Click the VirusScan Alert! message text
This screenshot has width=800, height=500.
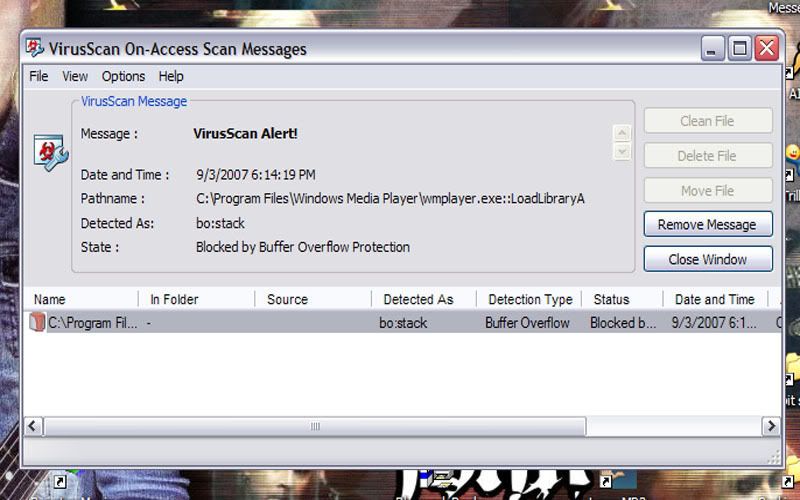[245, 134]
